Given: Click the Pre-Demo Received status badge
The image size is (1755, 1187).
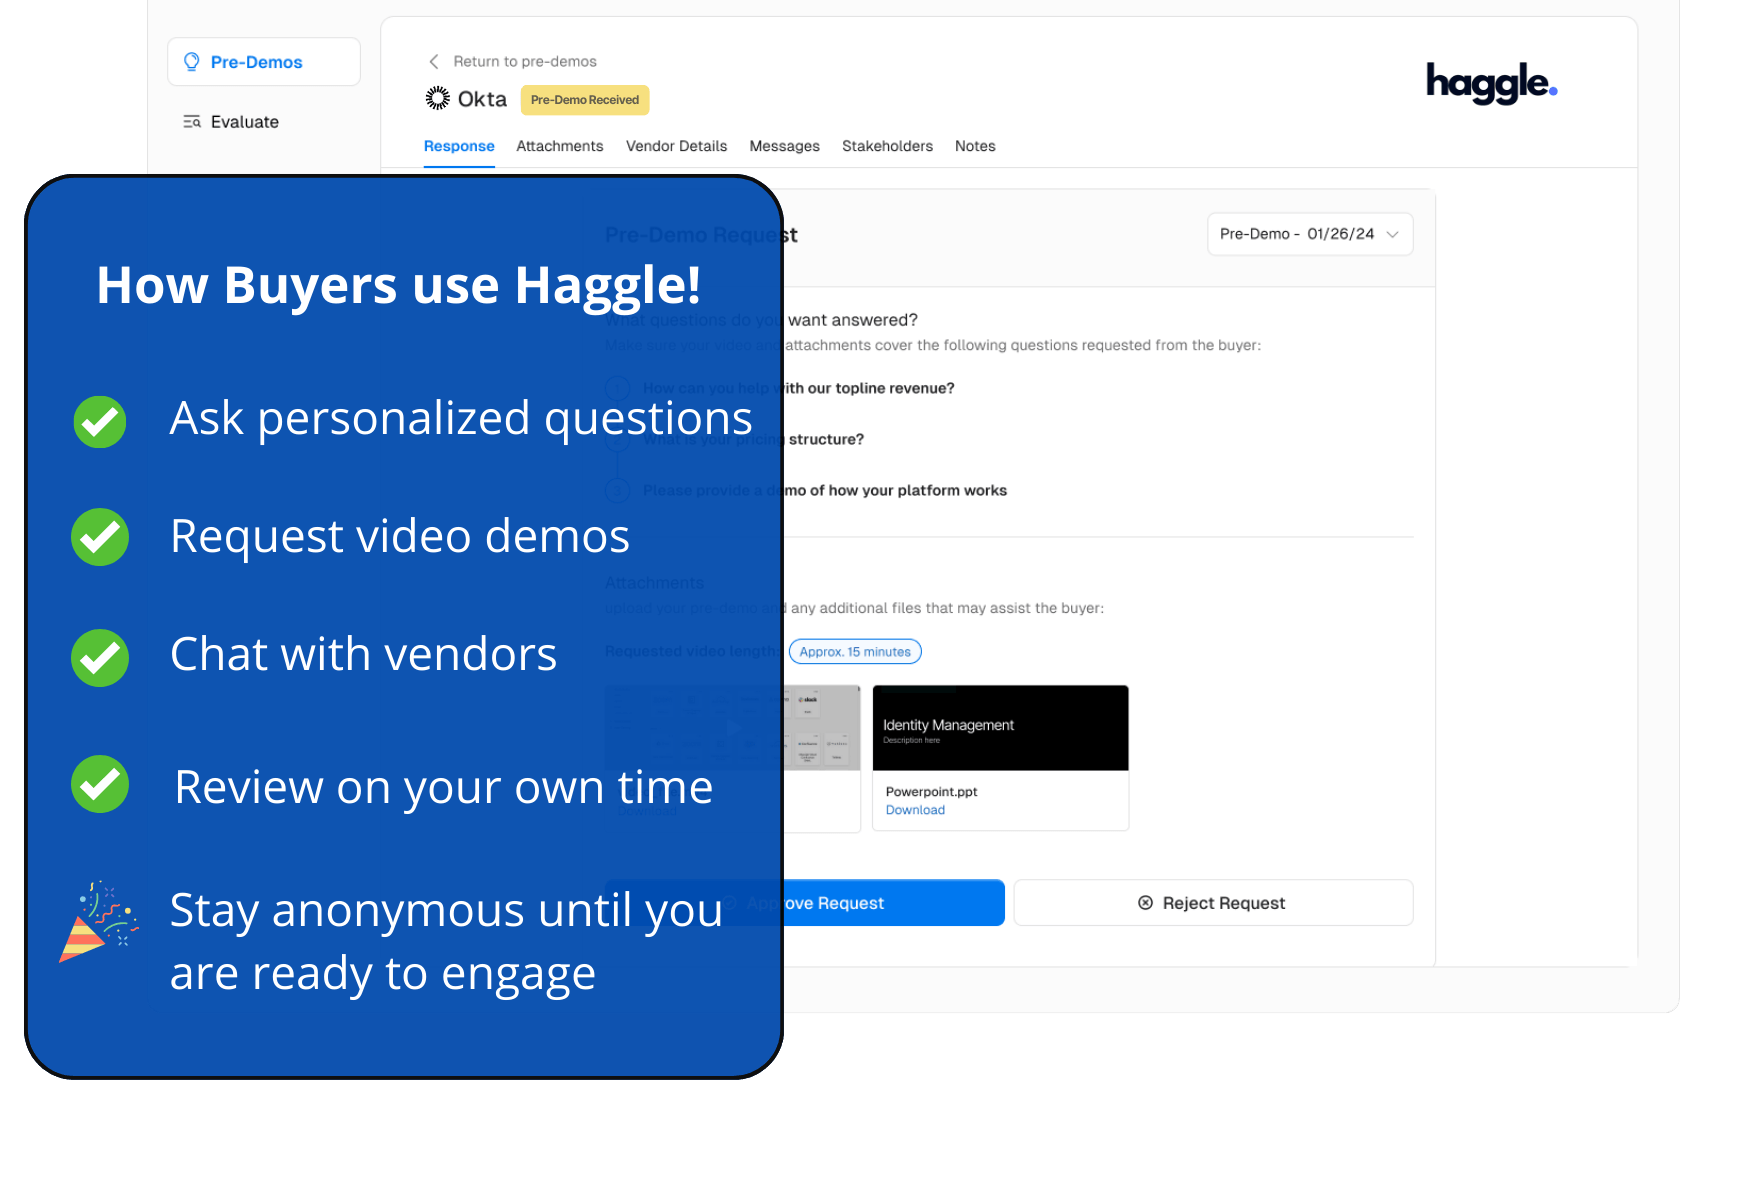Looking at the screenshot, I should tap(584, 100).
